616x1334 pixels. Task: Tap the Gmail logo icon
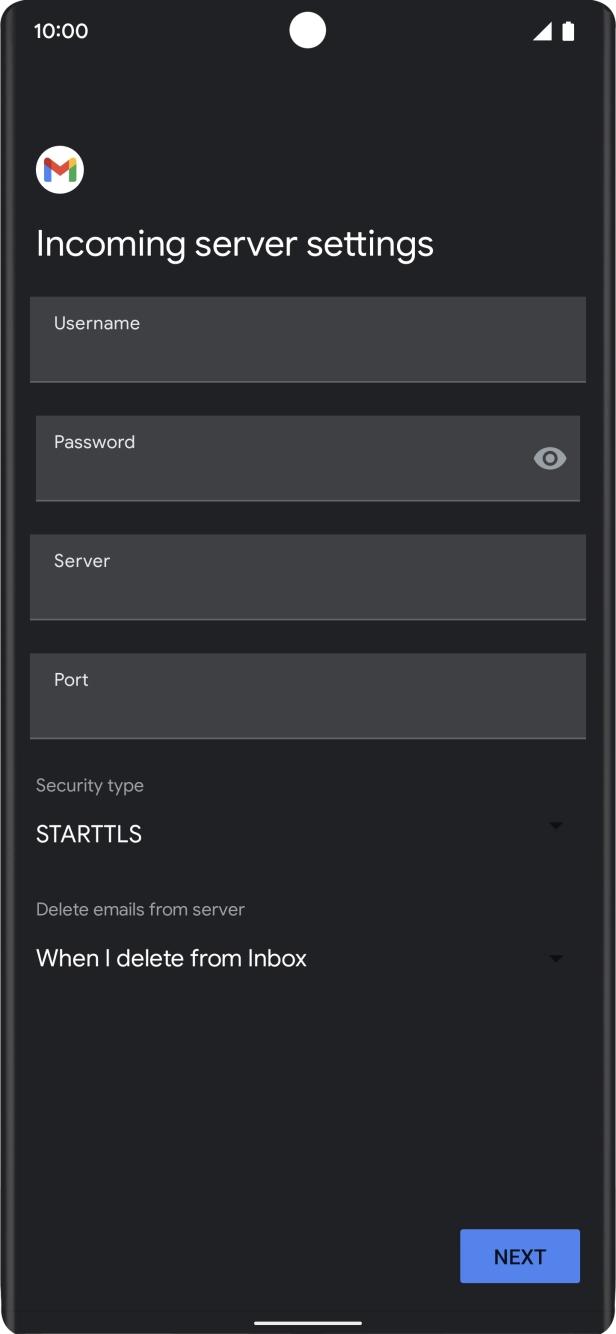(x=59, y=169)
